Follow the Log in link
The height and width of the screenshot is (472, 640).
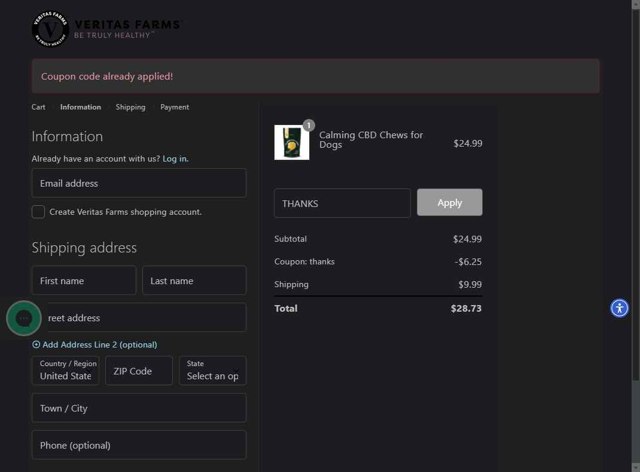pyautogui.click(x=175, y=159)
